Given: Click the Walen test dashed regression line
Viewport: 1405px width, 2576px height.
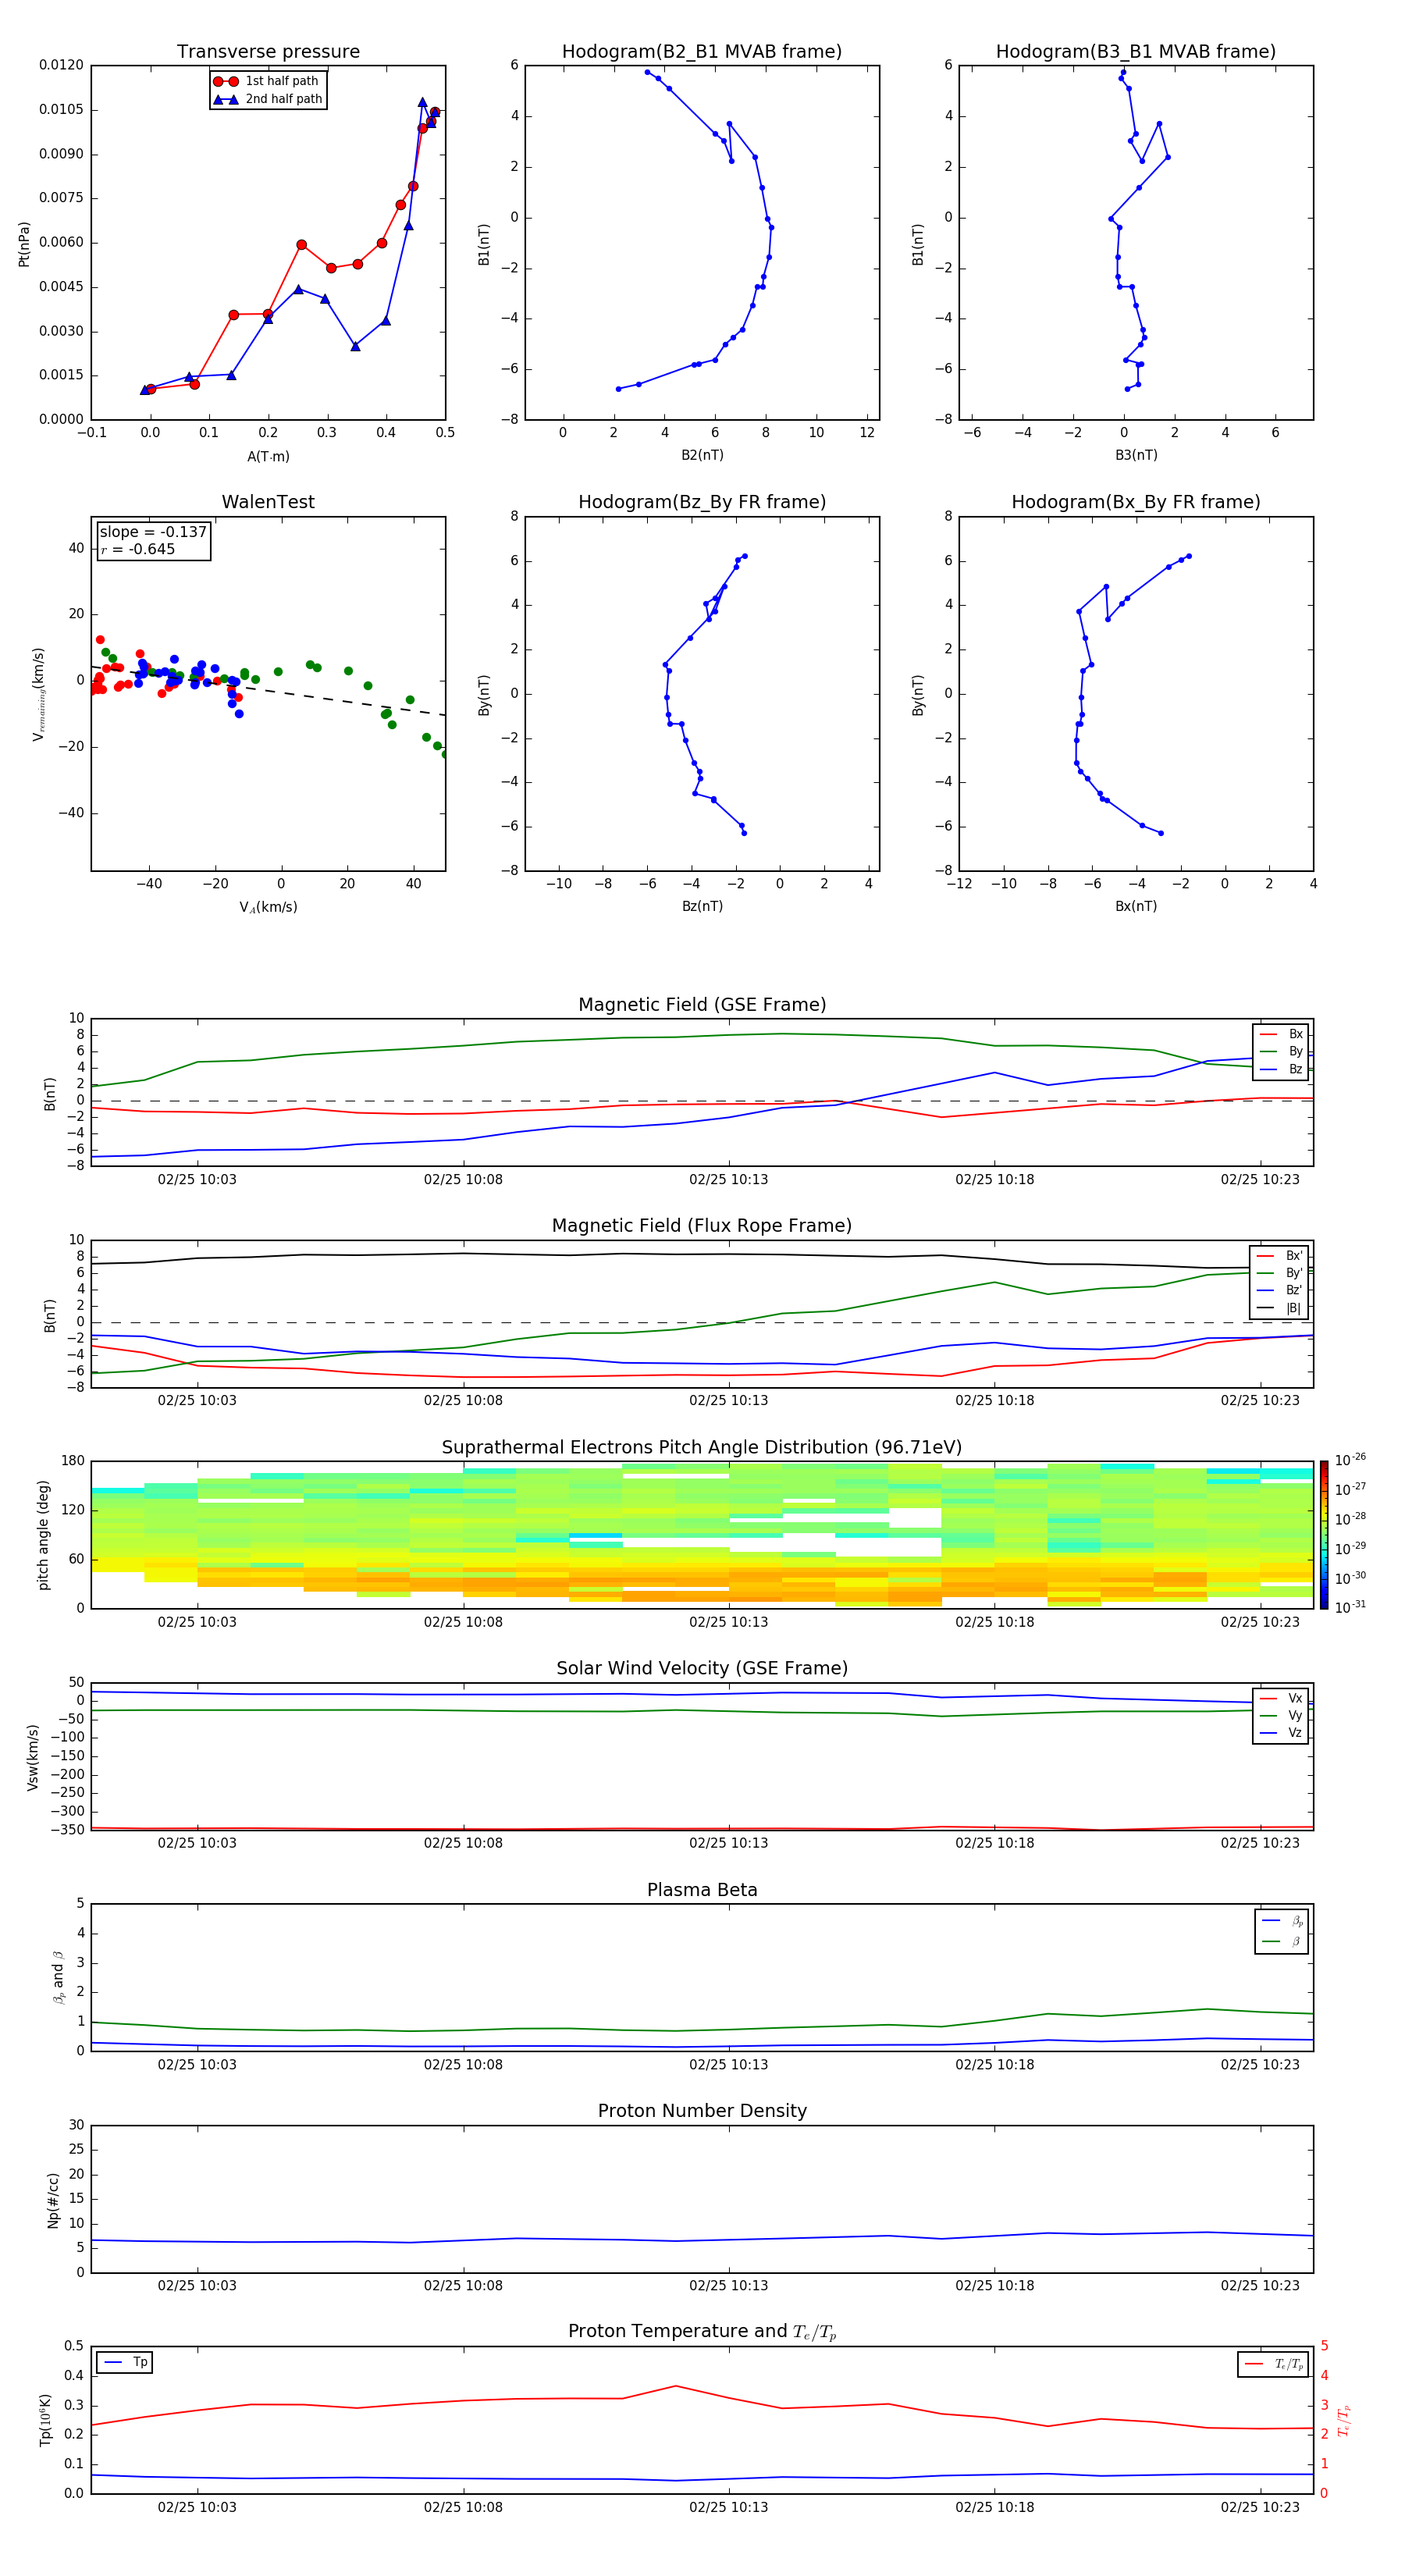Looking at the screenshot, I should pos(268,690).
